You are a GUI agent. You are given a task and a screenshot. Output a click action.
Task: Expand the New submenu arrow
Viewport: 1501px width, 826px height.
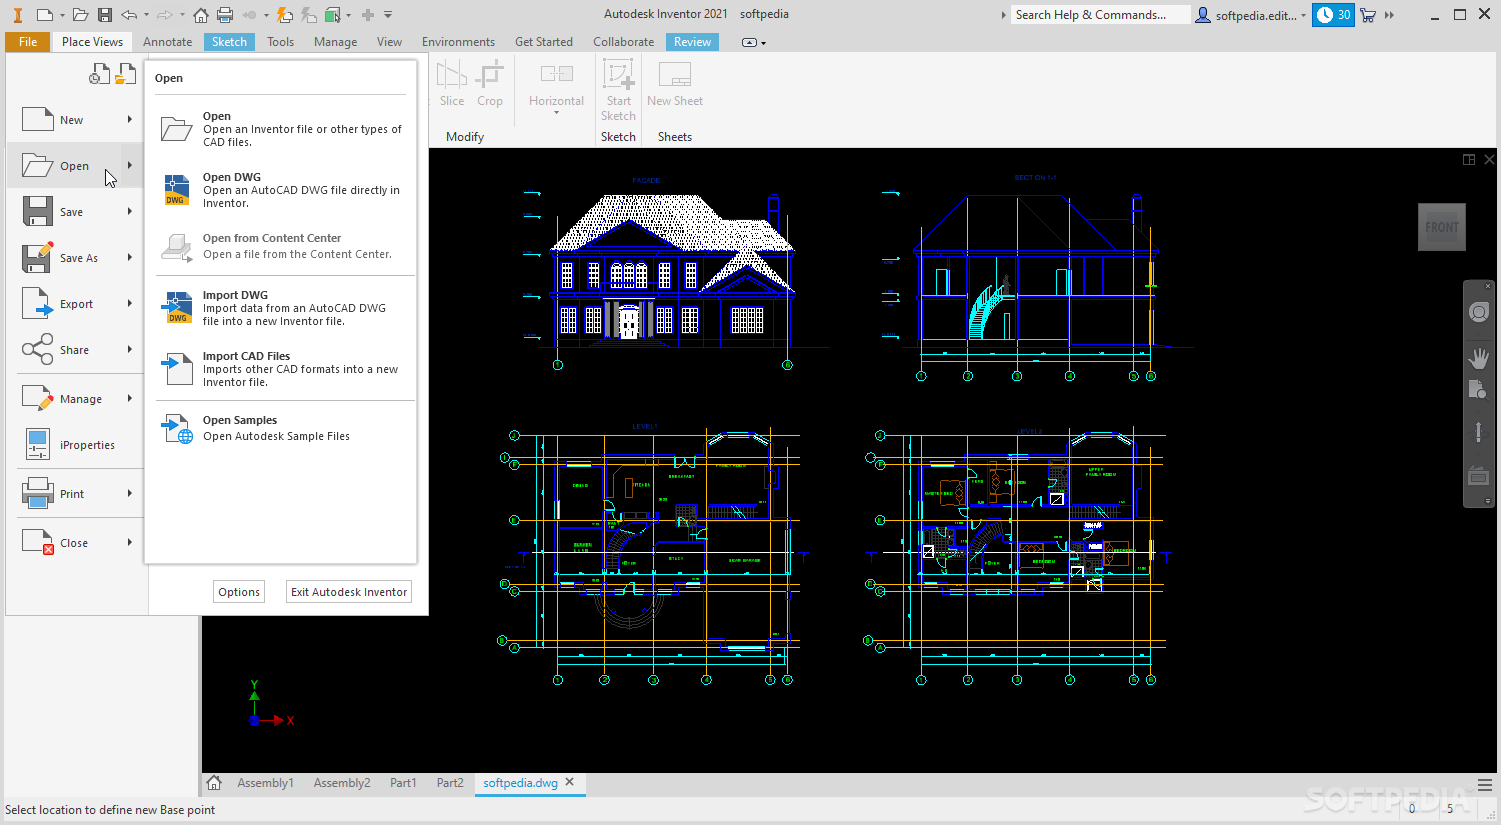130,119
